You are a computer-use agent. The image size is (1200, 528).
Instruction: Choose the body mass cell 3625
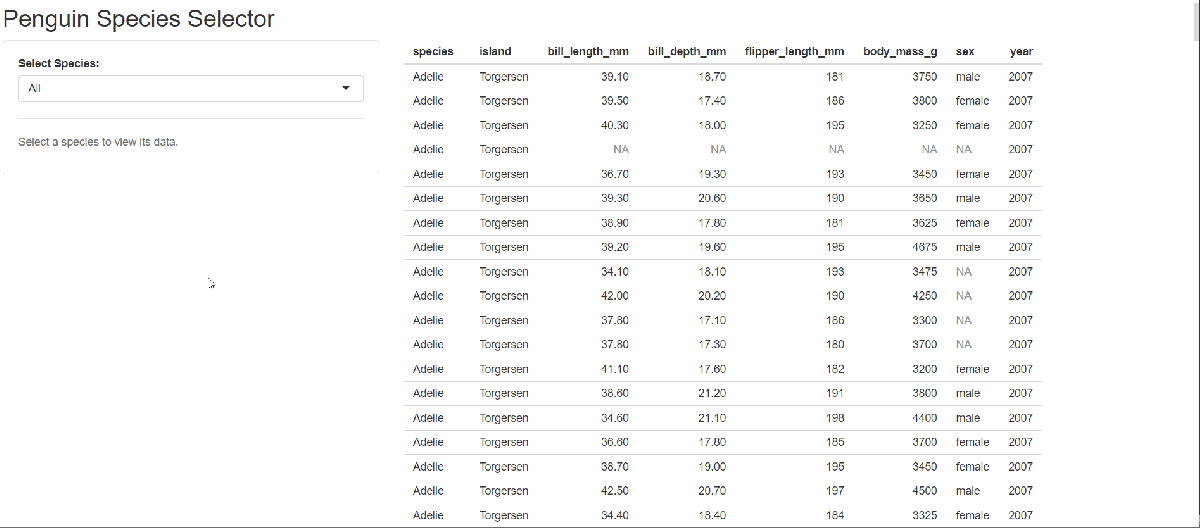point(925,223)
